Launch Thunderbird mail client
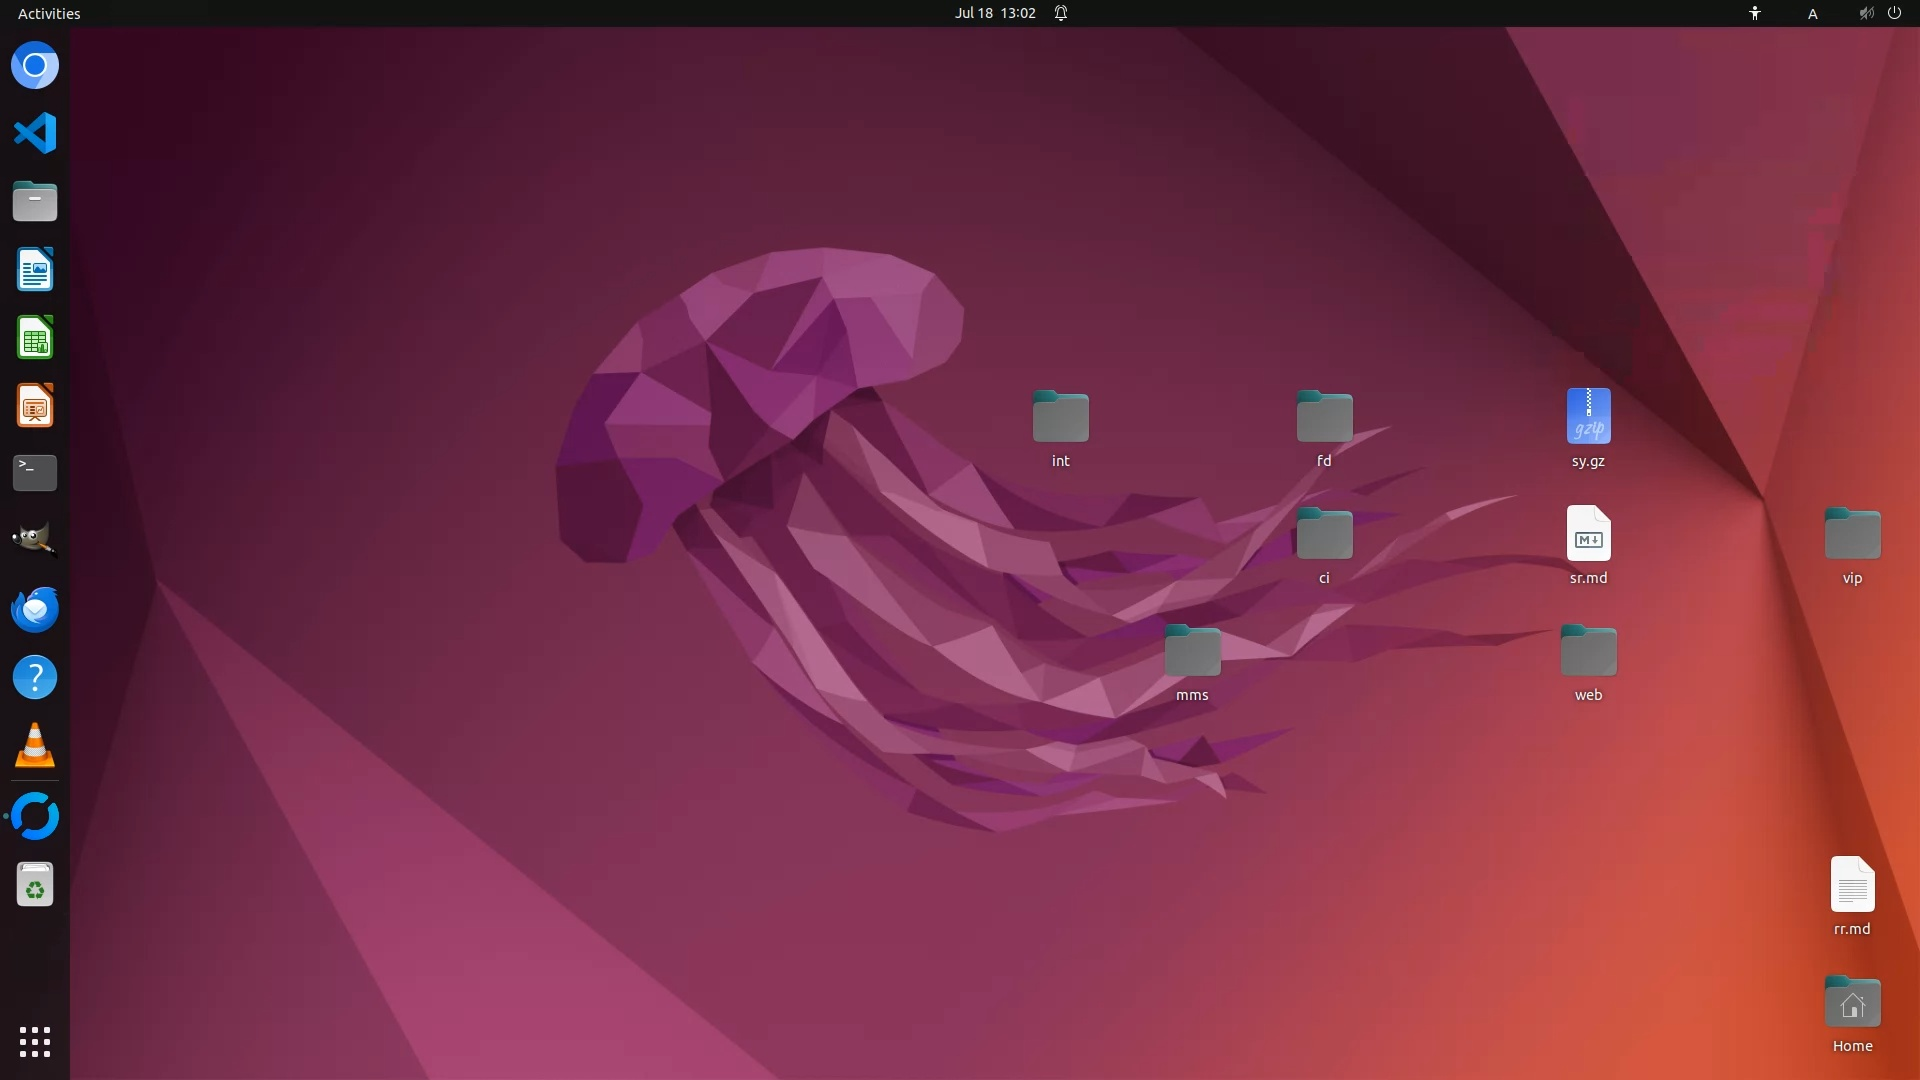This screenshot has height=1080, width=1920. pyautogui.click(x=35, y=609)
